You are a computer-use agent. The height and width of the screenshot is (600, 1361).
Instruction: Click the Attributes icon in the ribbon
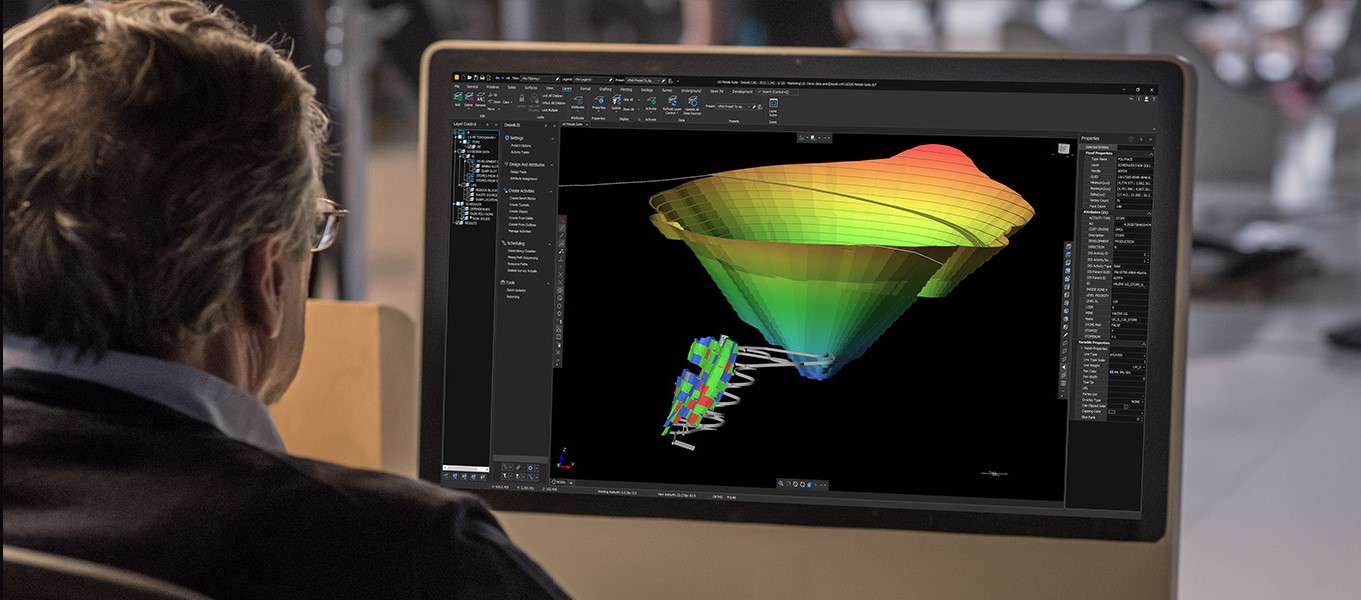(x=577, y=99)
